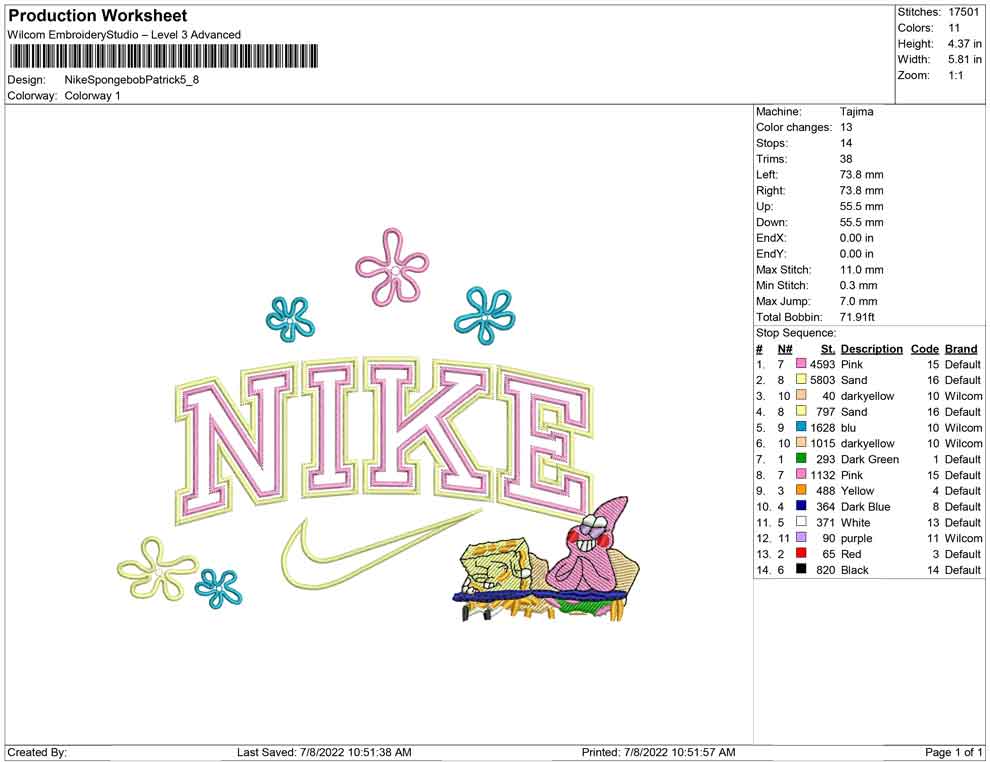Image resolution: width=990 pixels, height=762 pixels.
Task: Click the Wilcom EmbroideryStudio subtitle
Action: click(124, 35)
